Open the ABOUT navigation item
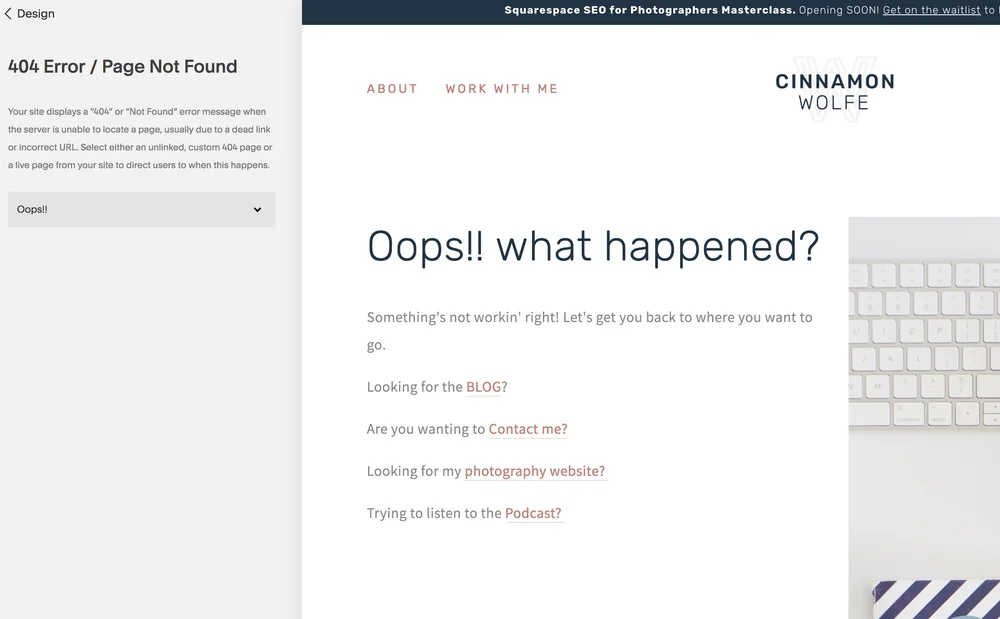This screenshot has height=619, width=1000. tap(392, 89)
